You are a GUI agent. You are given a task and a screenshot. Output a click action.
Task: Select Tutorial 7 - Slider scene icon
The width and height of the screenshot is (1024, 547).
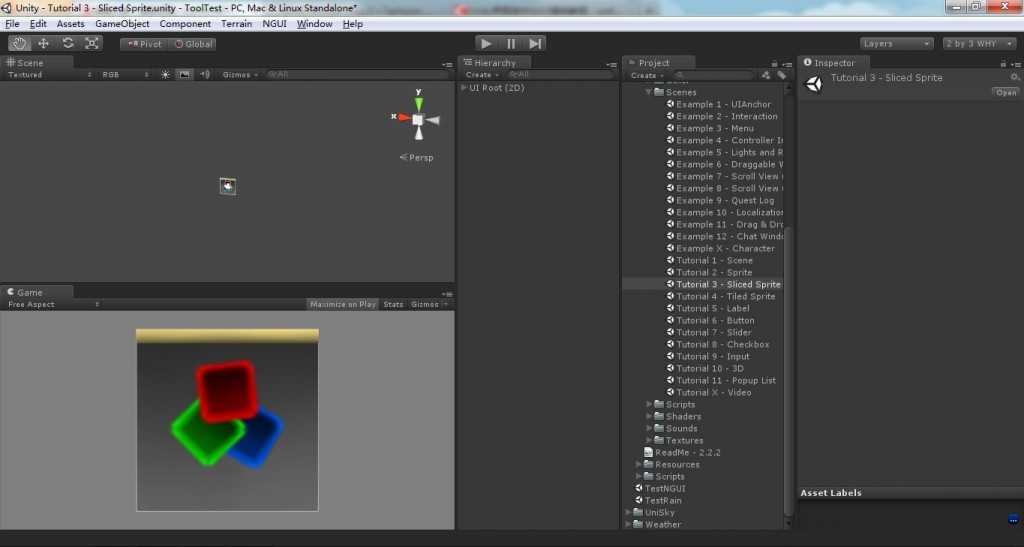click(x=670, y=332)
